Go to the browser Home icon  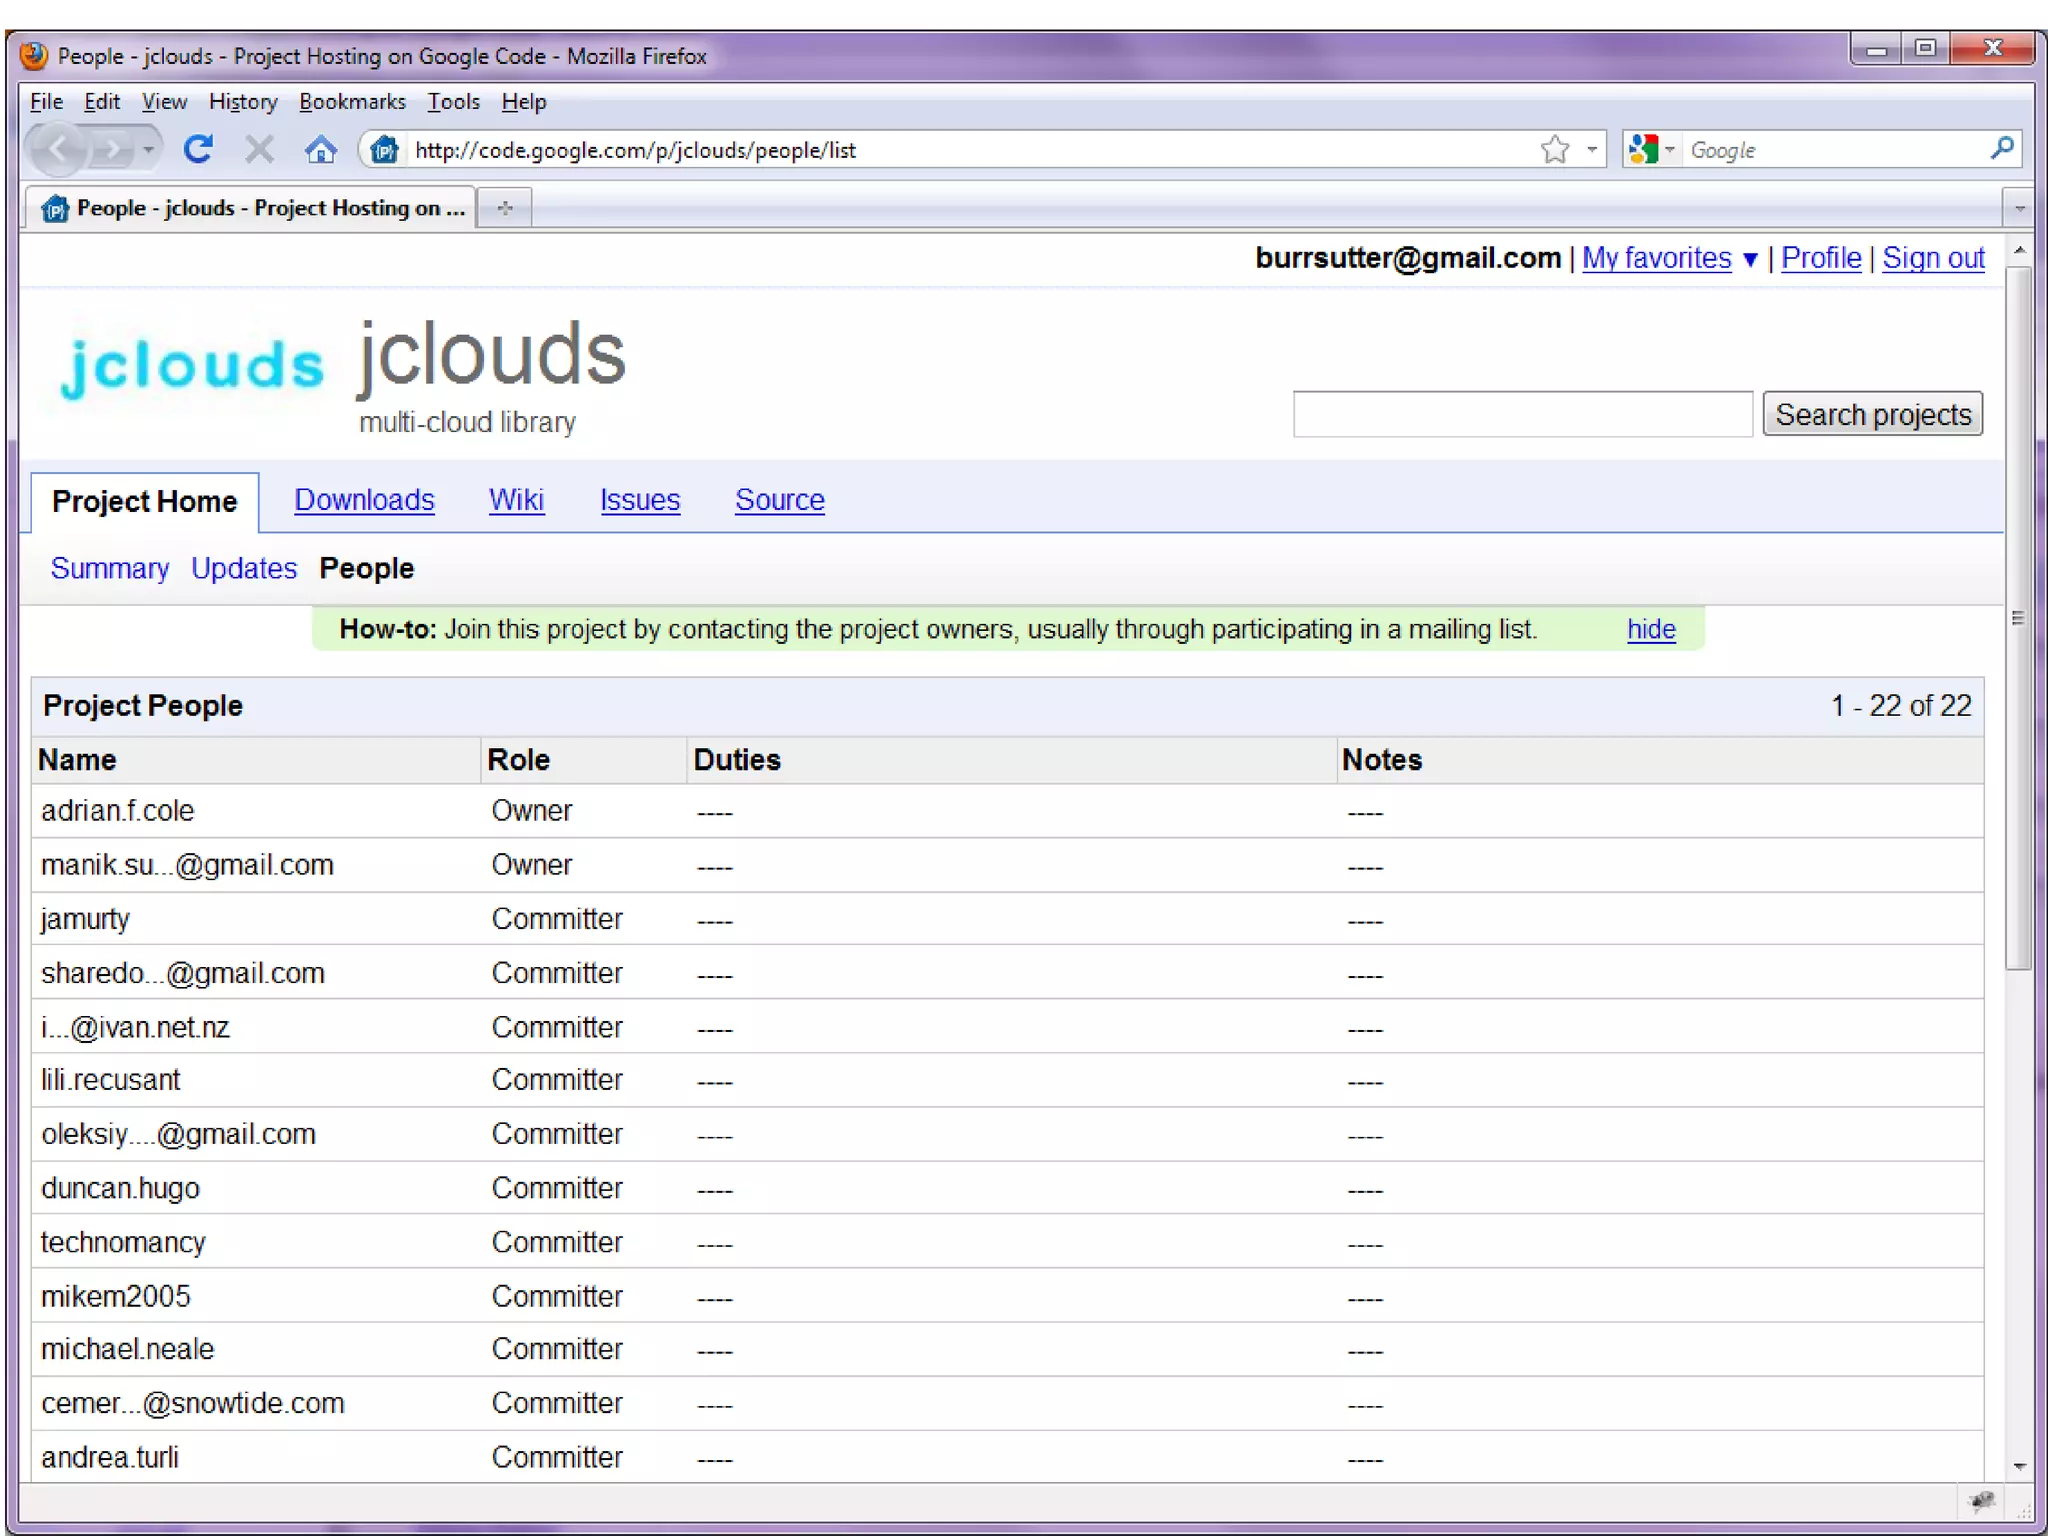point(320,150)
